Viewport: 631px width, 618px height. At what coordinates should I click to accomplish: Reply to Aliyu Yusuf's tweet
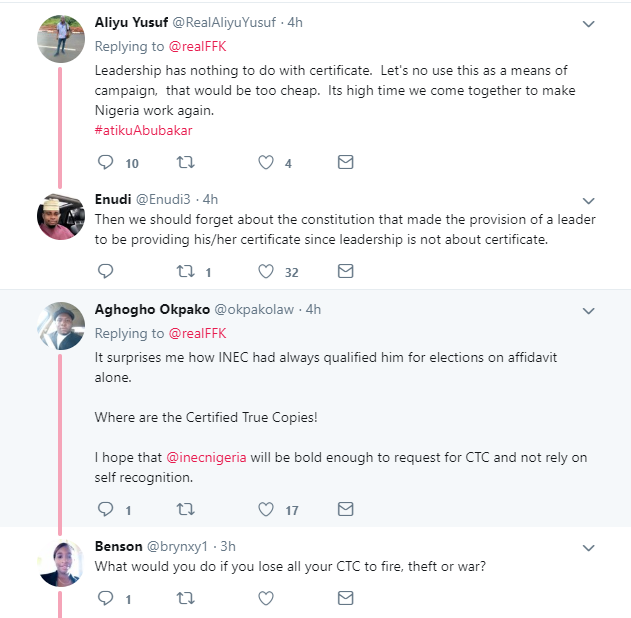click(106, 162)
